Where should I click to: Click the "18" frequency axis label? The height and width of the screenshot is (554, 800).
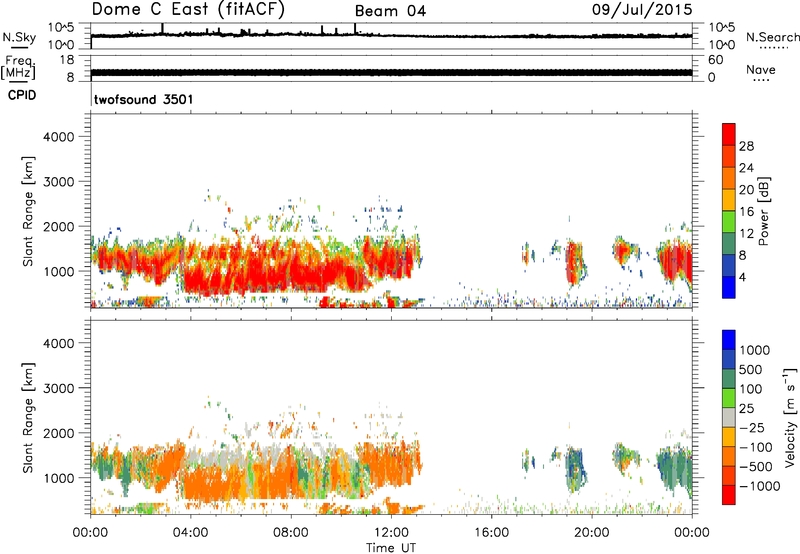67,60
